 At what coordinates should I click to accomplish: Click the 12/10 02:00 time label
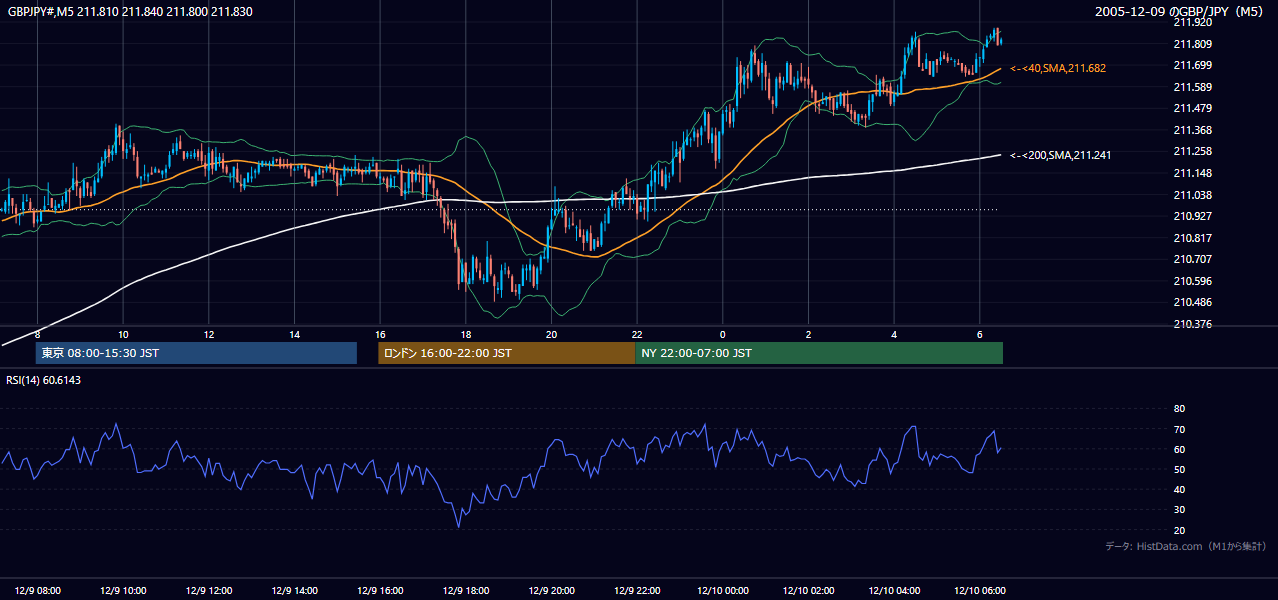point(808,590)
